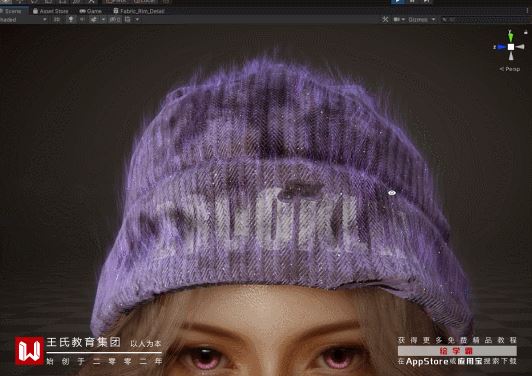This screenshot has height=376, width=532.
Task: Open the Fabric_Rim_Detail tab
Action: coord(139,11)
